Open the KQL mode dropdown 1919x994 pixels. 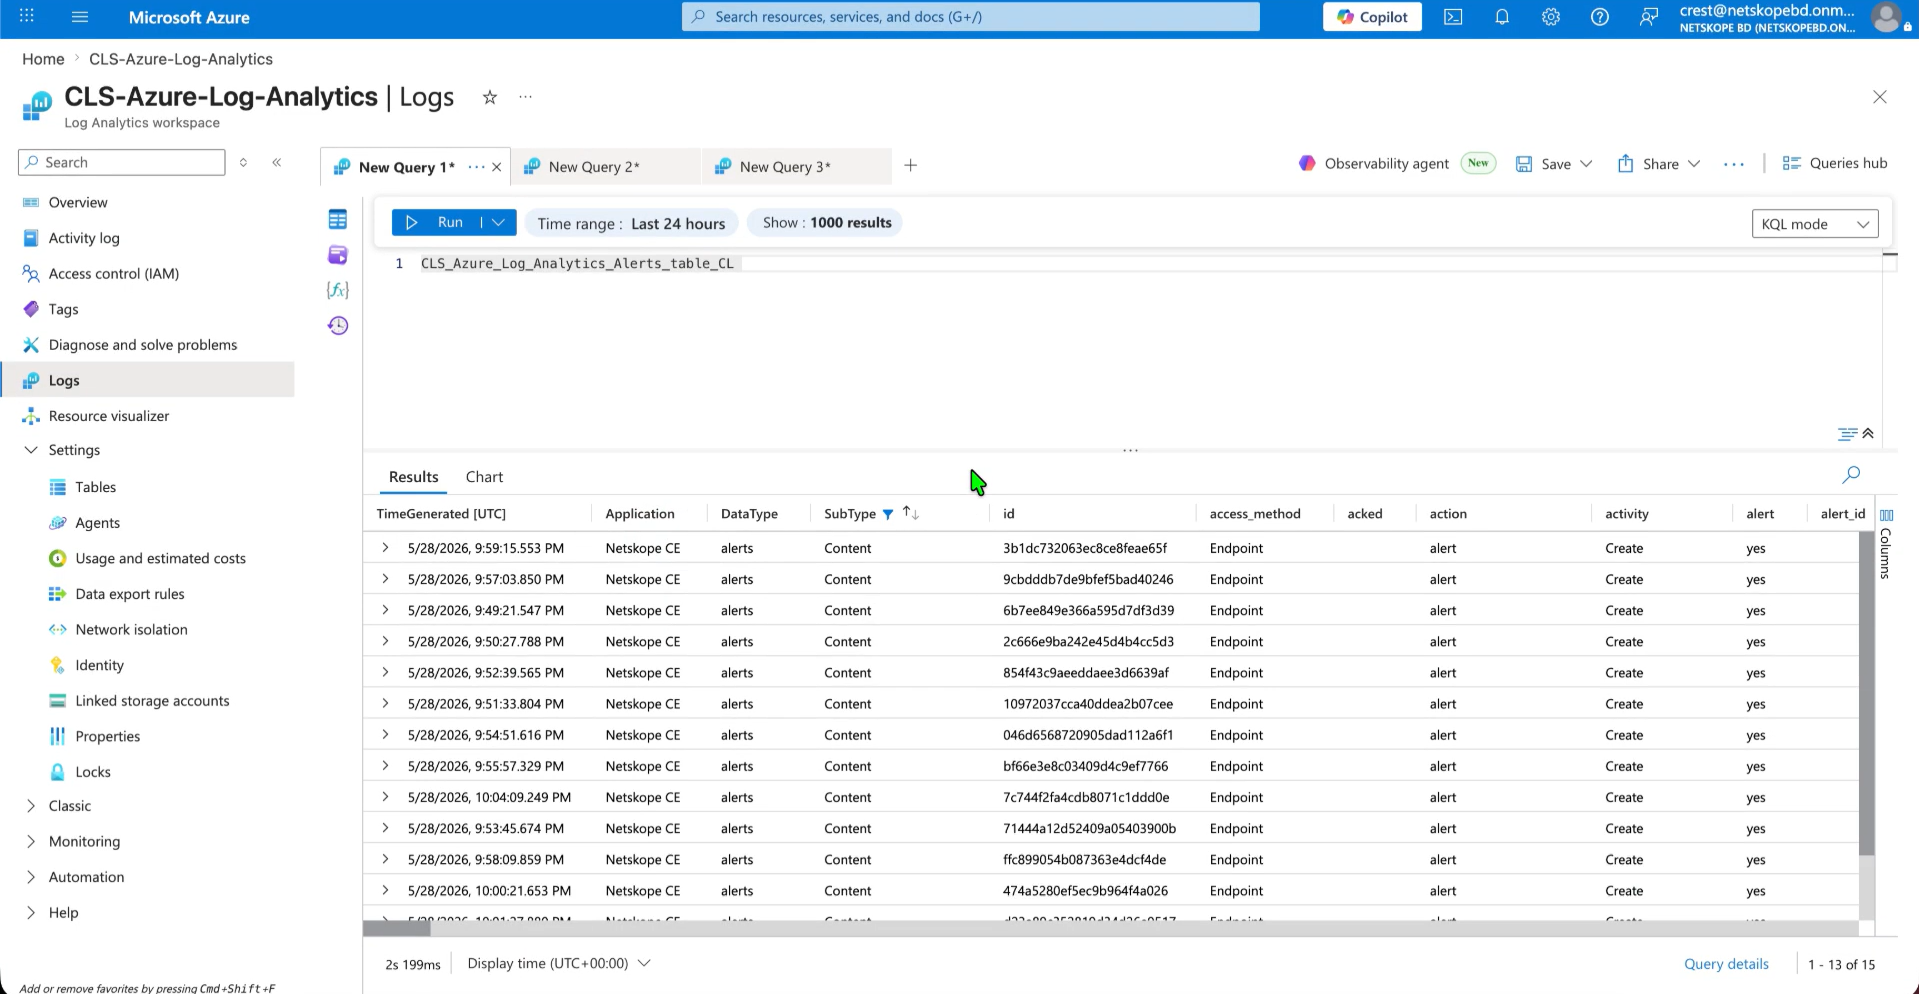[1815, 224]
